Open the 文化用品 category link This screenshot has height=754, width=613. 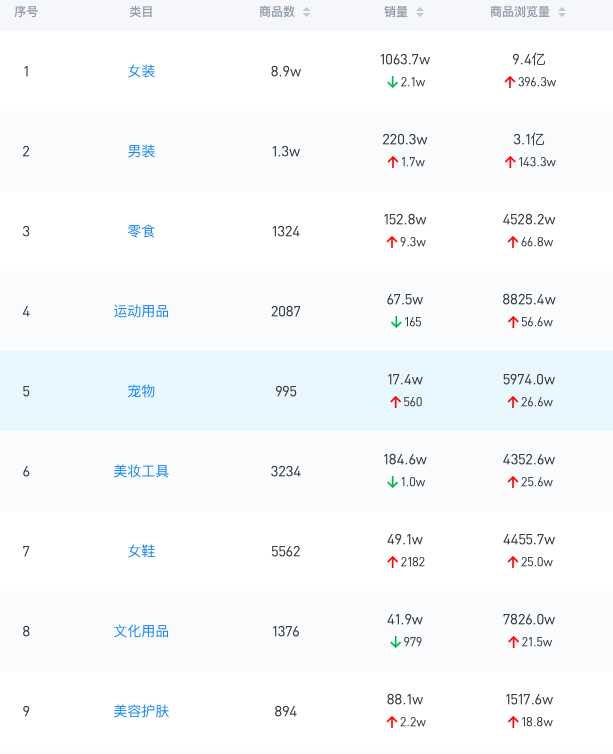click(141, 631)
